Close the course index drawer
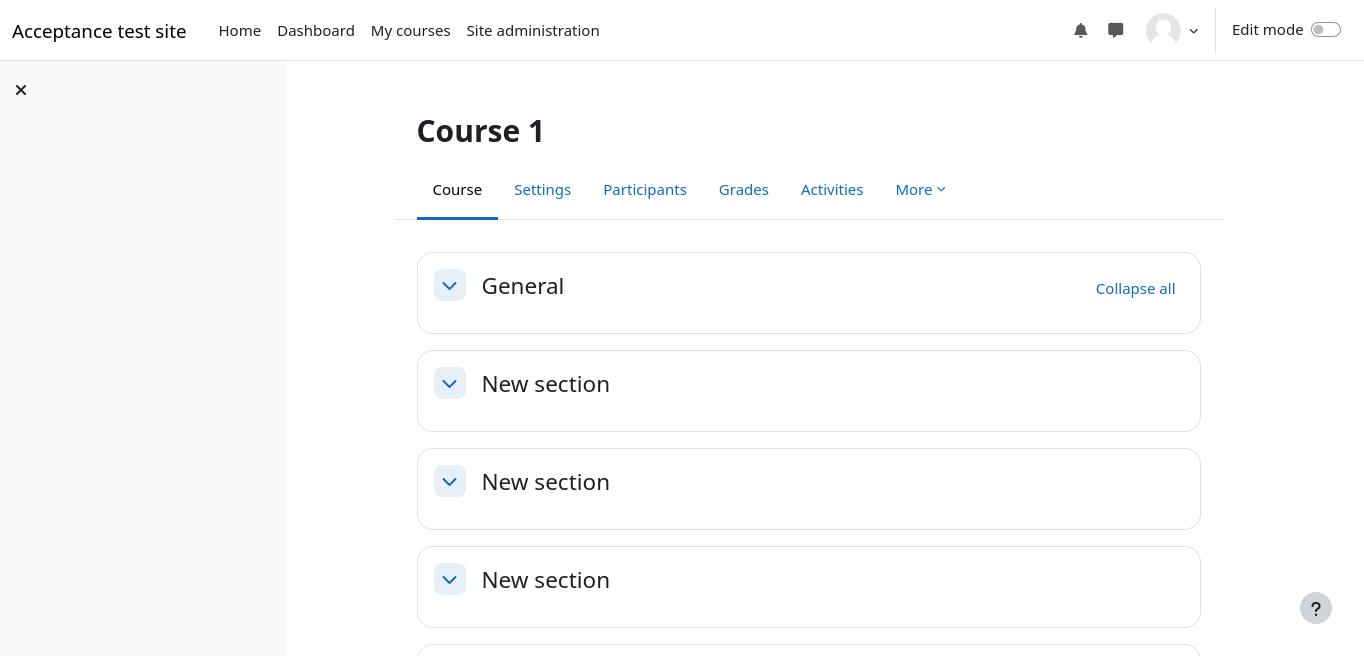Screen dimensions: 1364x656 [21, 90]
